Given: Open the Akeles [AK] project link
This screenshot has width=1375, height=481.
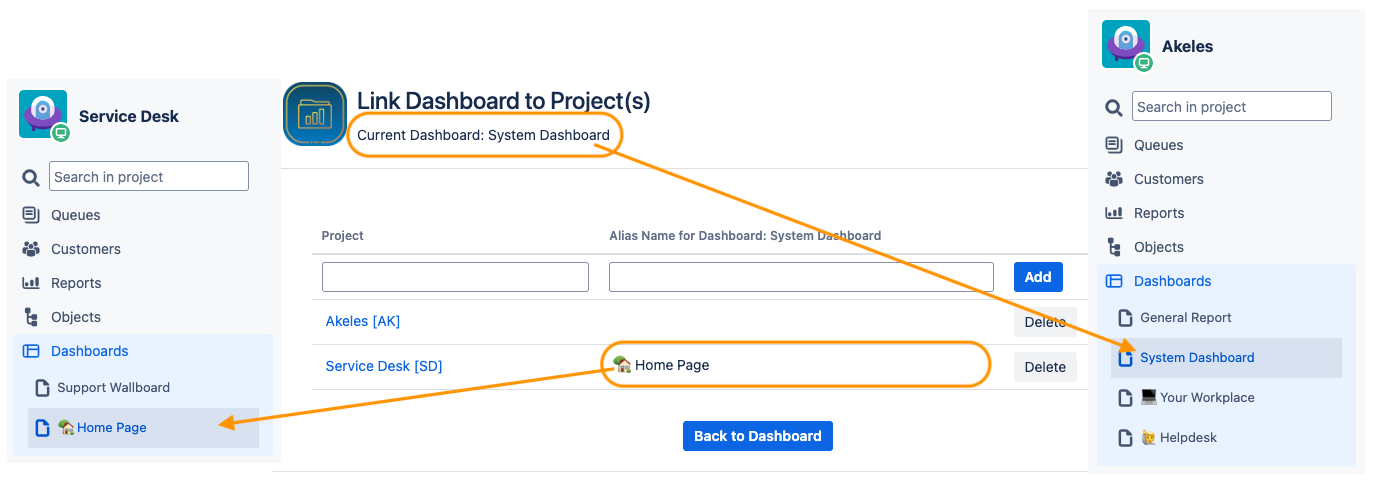Looking at the screenshot, I should (x=363, y=321).
